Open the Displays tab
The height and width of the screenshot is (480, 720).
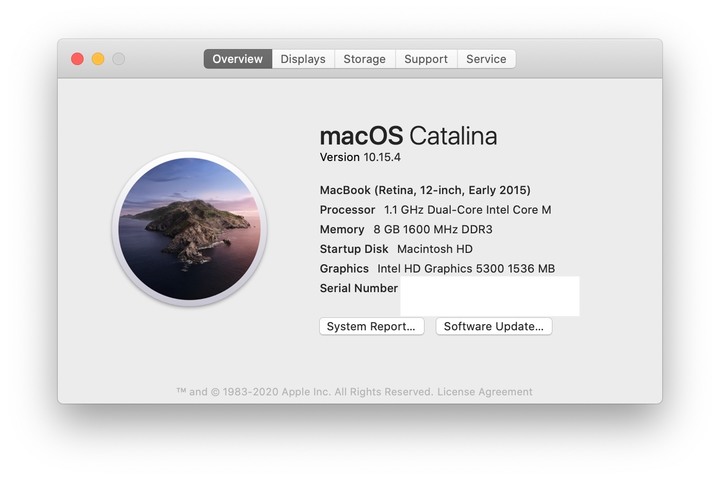[303, 59]
